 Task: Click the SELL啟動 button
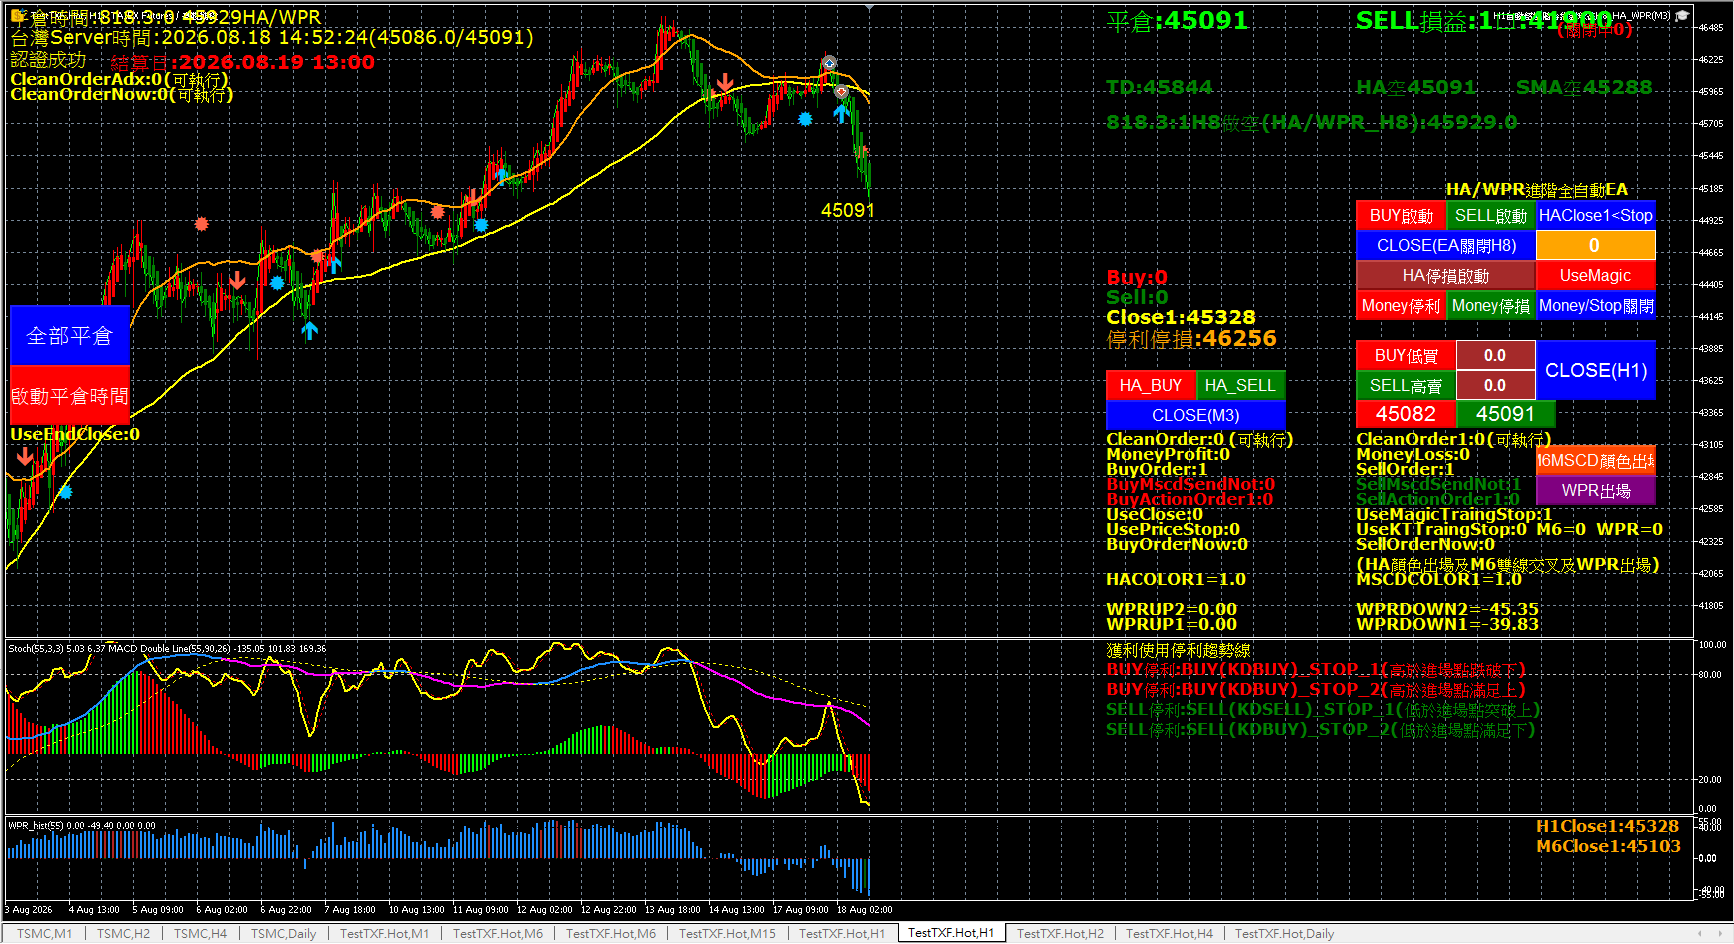click(x=1491, y=216)
